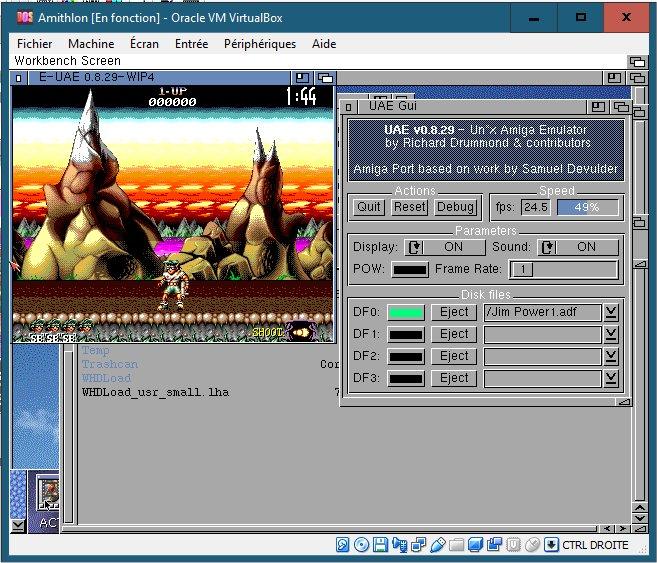Open the Périphériques menu
This screenshot has height=563, width=657.
(x=260, y=44)
